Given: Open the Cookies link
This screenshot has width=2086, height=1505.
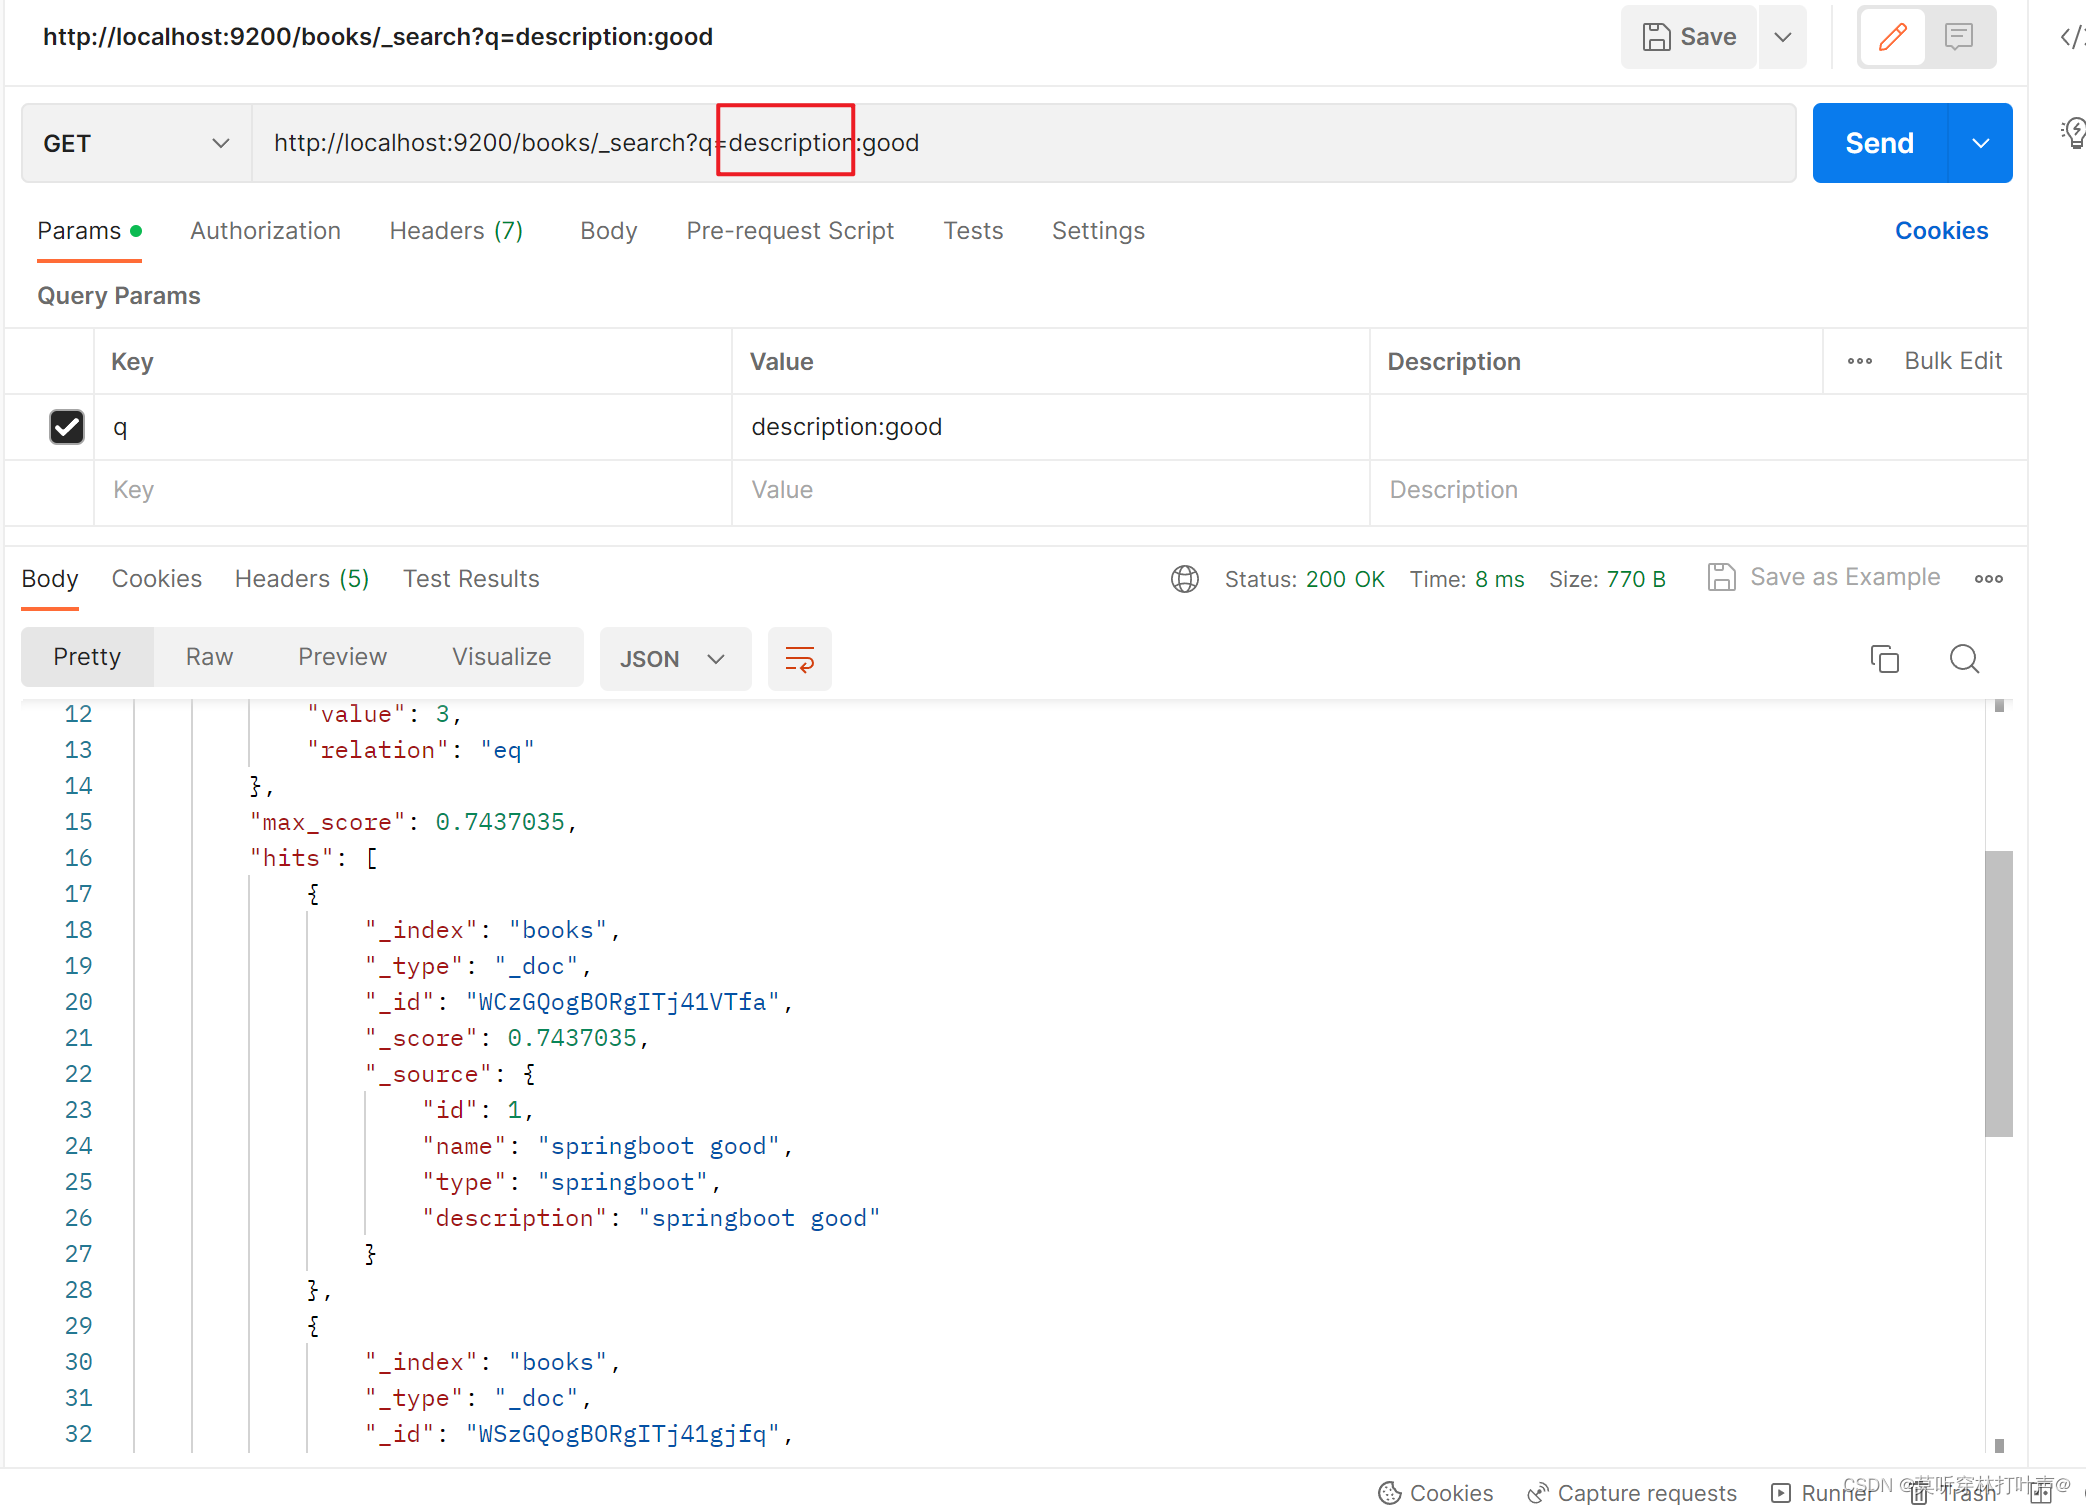Looking at the screenshot, I should pyautogui.click(x=1941, y=231).
